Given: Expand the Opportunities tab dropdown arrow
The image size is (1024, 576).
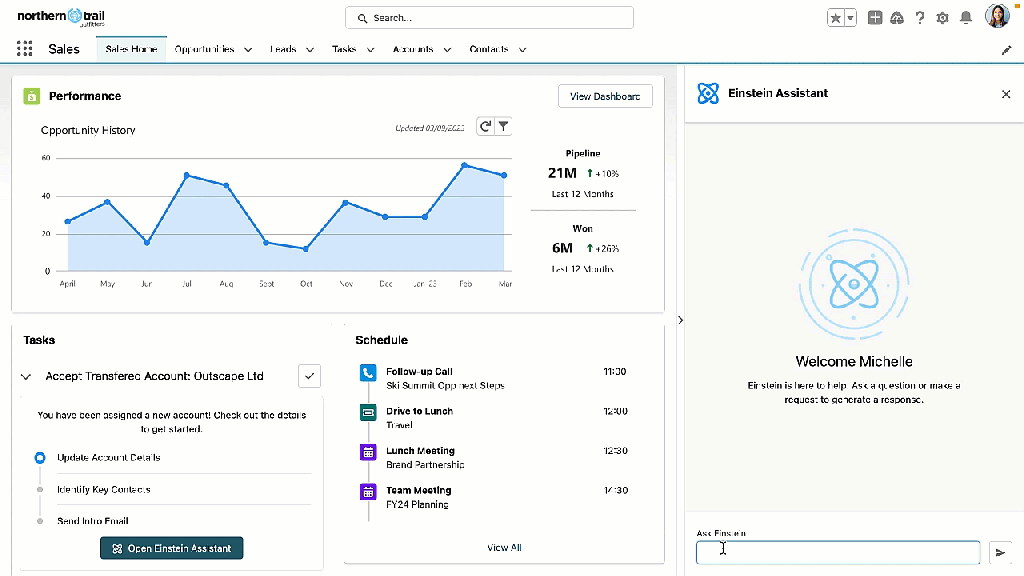Looking at the screenshot, I should point(247,49).
